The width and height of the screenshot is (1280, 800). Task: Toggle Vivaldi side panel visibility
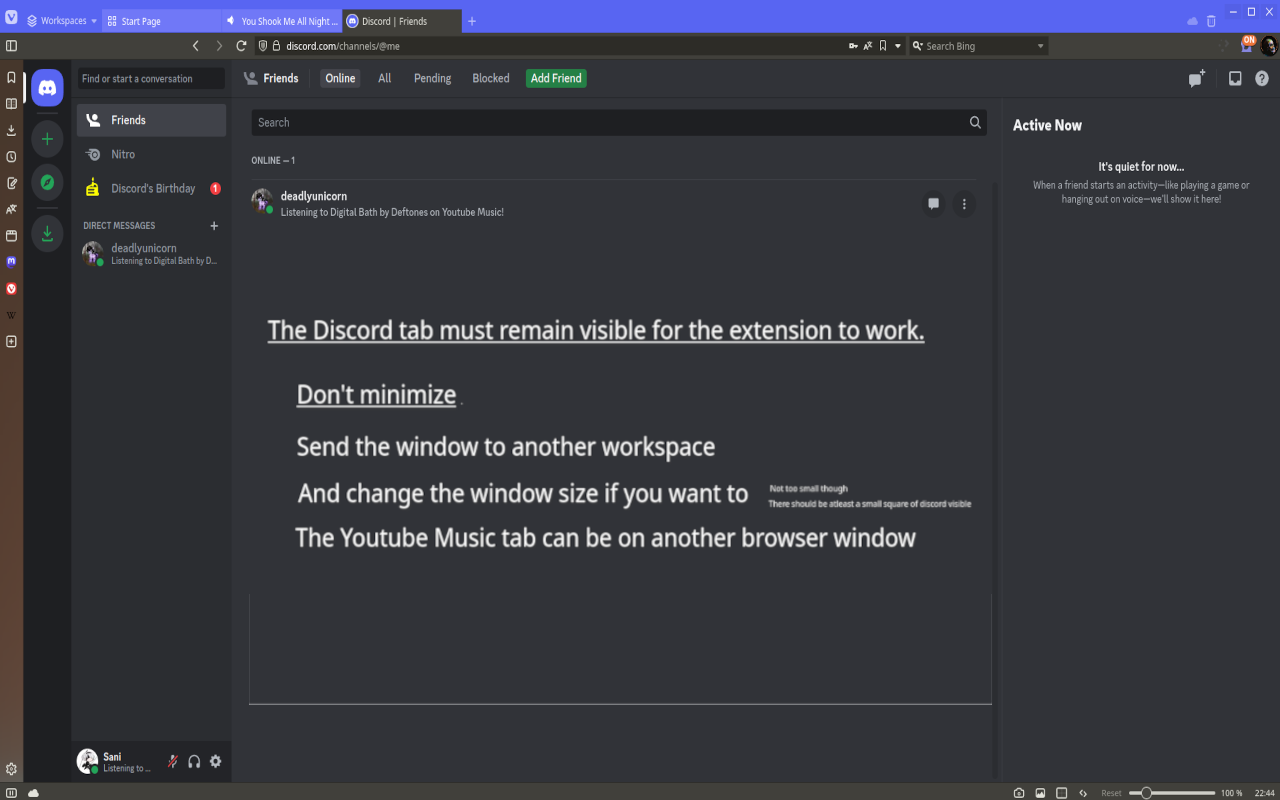(x=11, y=46)
